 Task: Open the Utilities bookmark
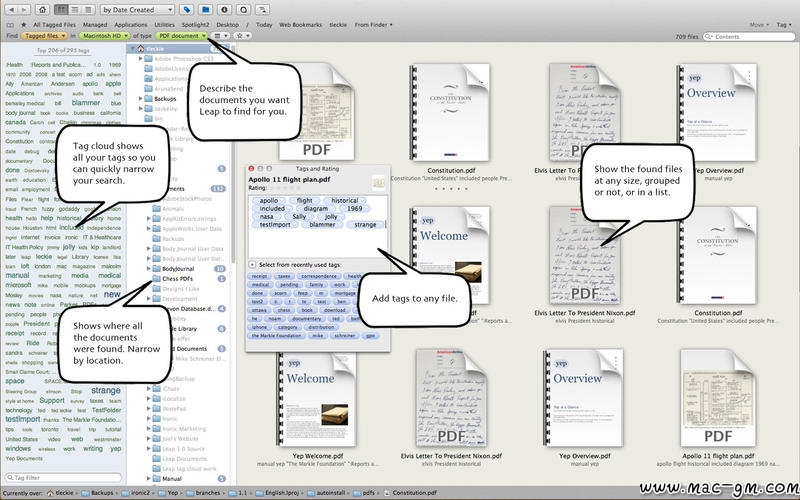click(x=164, y=24)
